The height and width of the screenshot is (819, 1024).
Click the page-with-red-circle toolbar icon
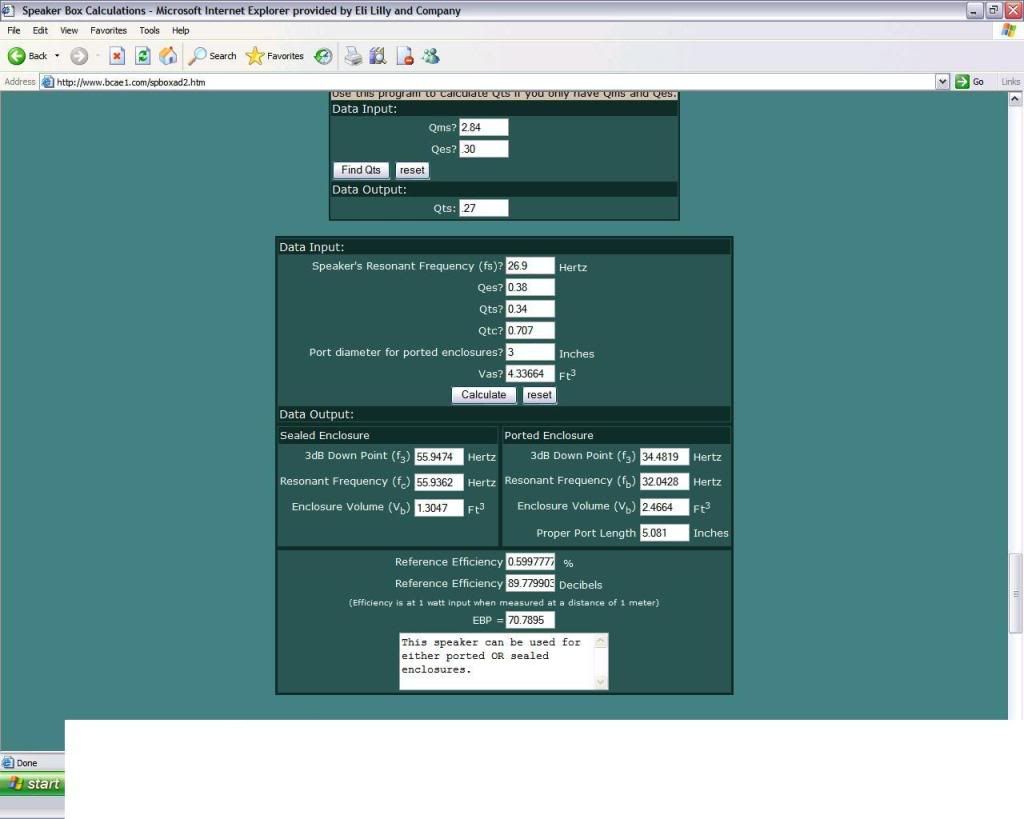coord(404,56)
